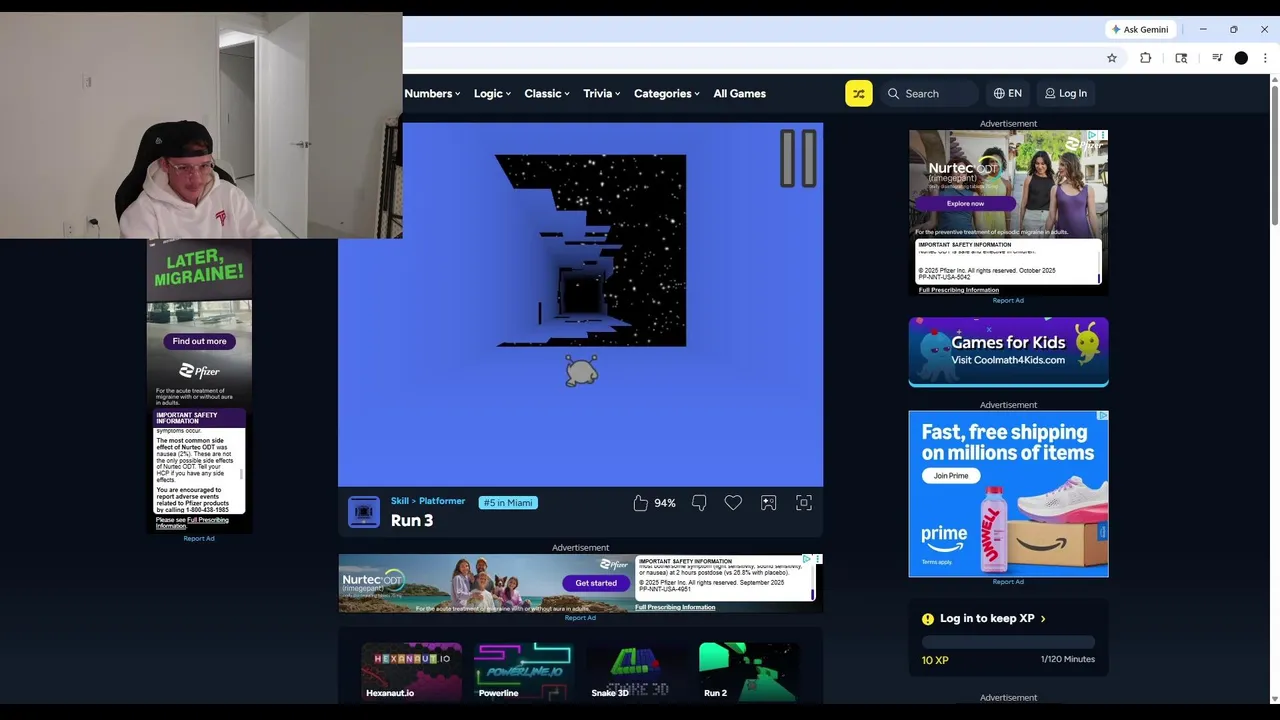Open the Platformer category link
Image resolution: width=1280 pixels, height=720 pixels.
442,501
